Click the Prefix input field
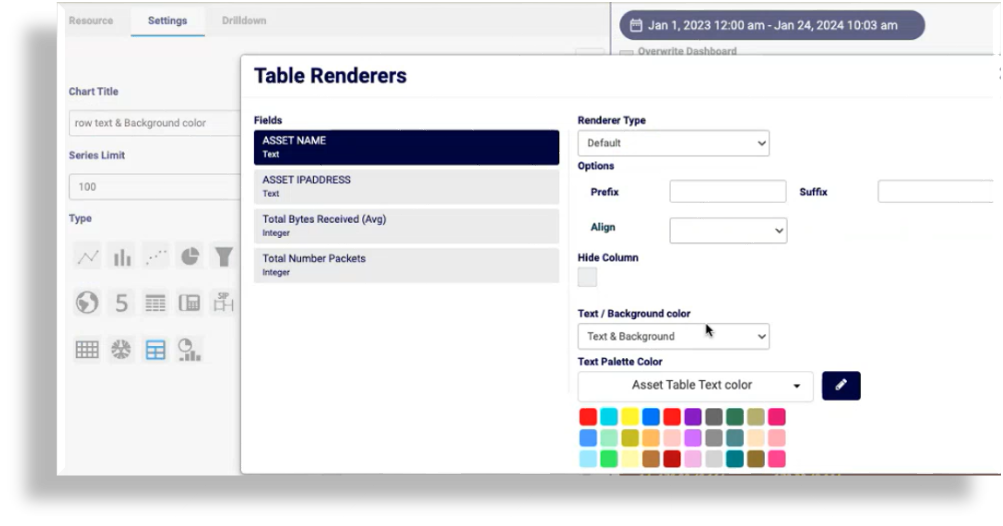 point(728,191)
